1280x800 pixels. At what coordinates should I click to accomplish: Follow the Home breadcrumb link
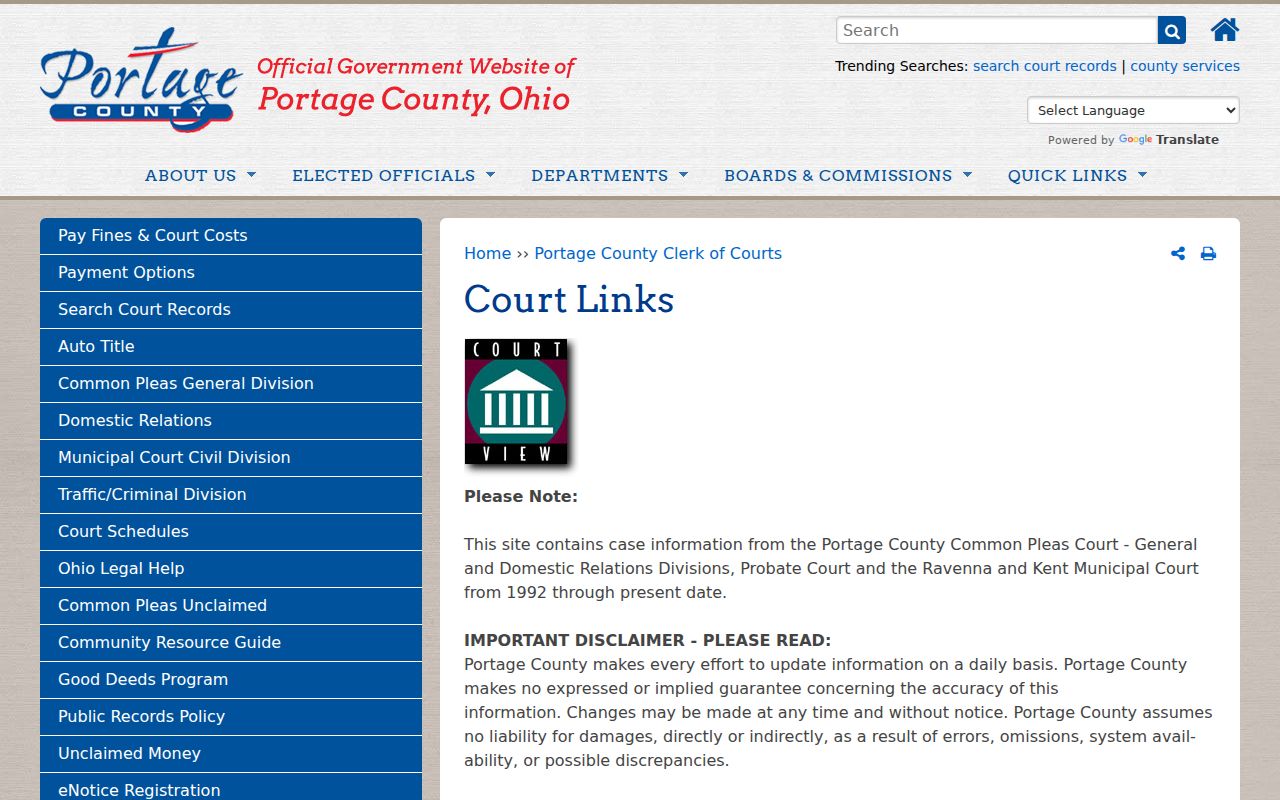click(x=488, y=254)
